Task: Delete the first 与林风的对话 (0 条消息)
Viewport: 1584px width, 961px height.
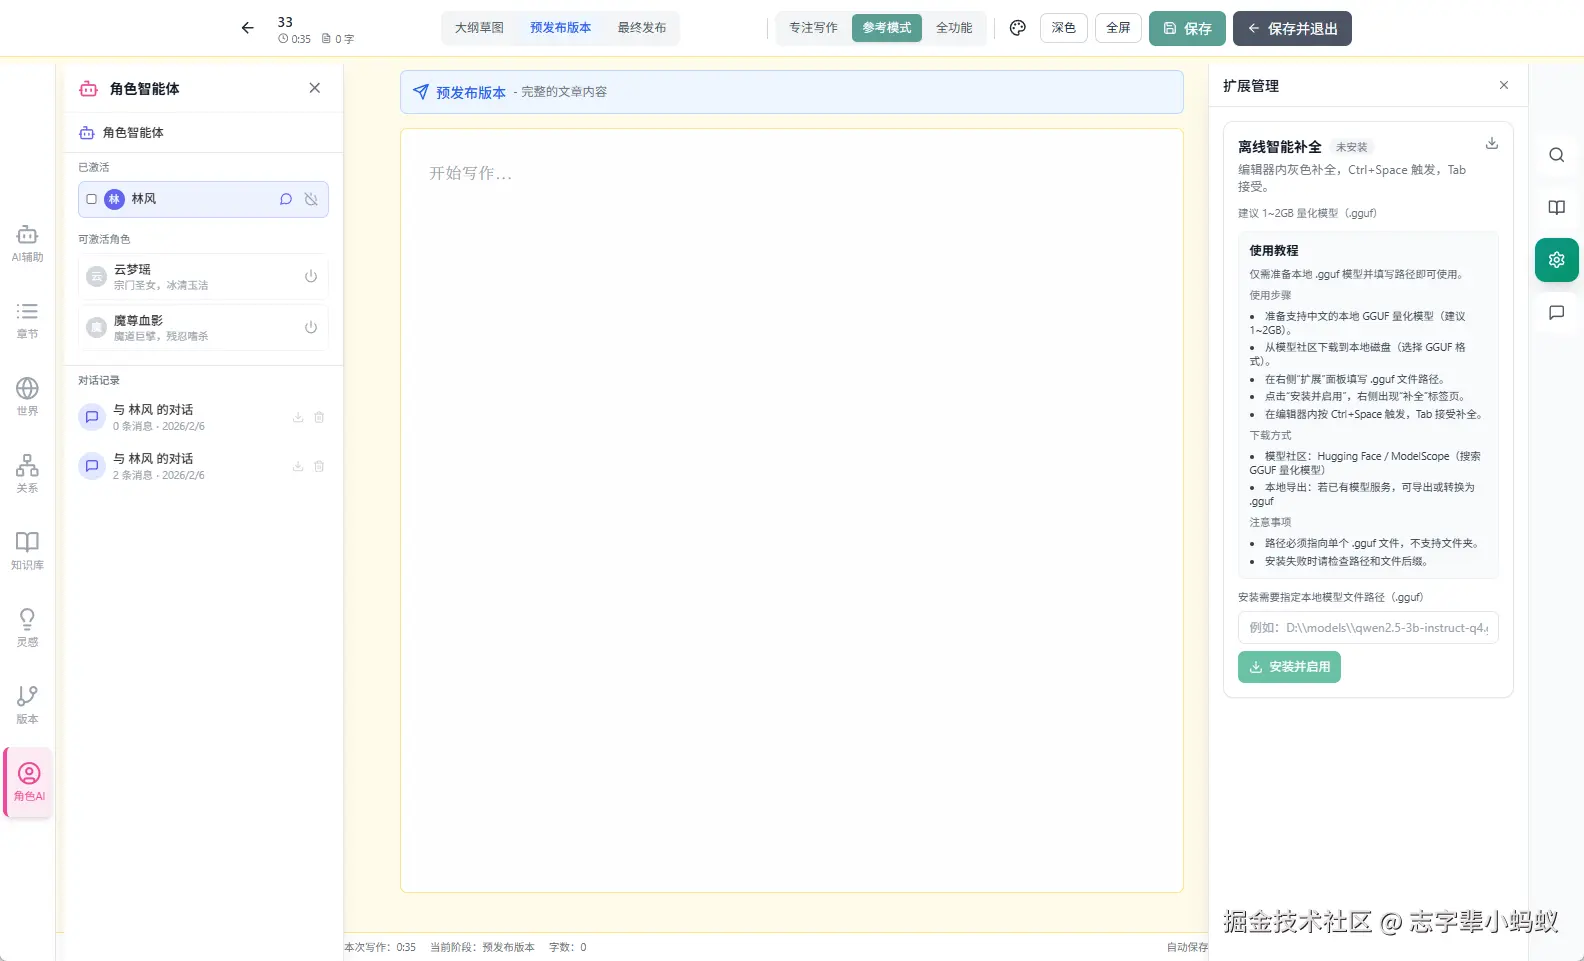Action: click(x=319, y=417)
